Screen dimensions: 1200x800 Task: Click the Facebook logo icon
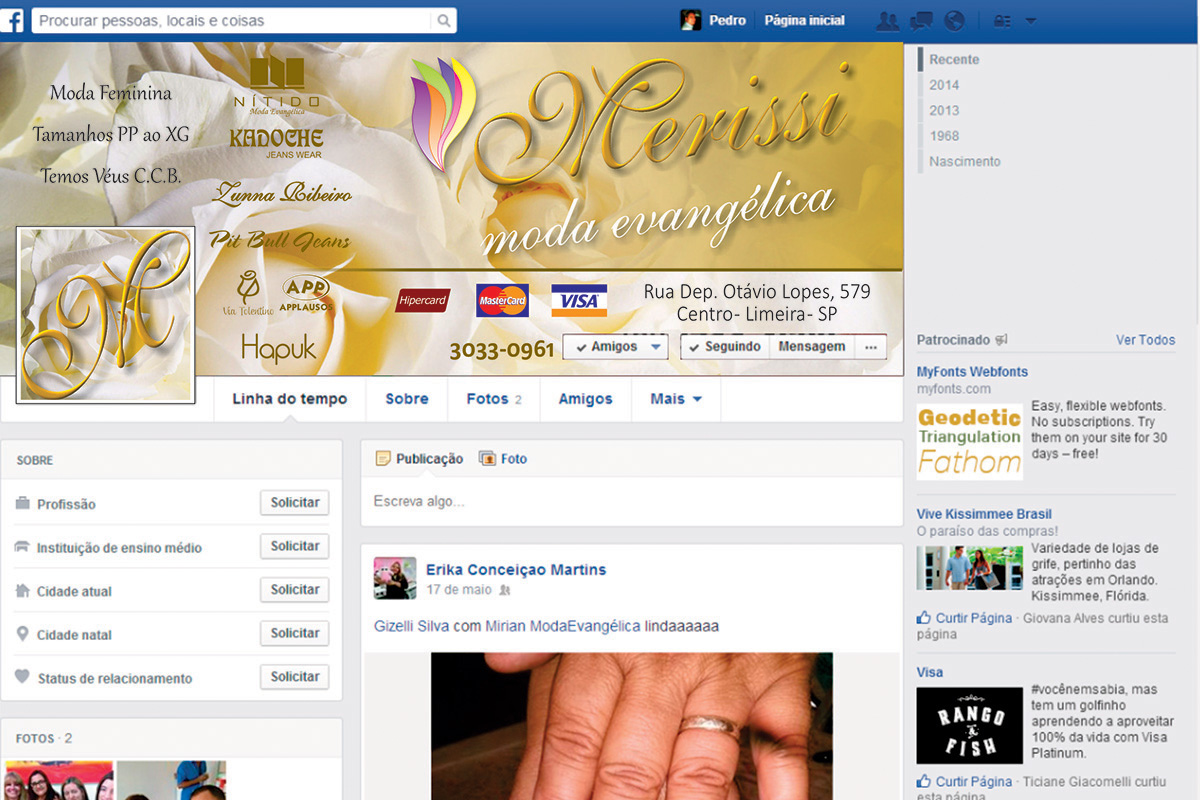[12, 20]
